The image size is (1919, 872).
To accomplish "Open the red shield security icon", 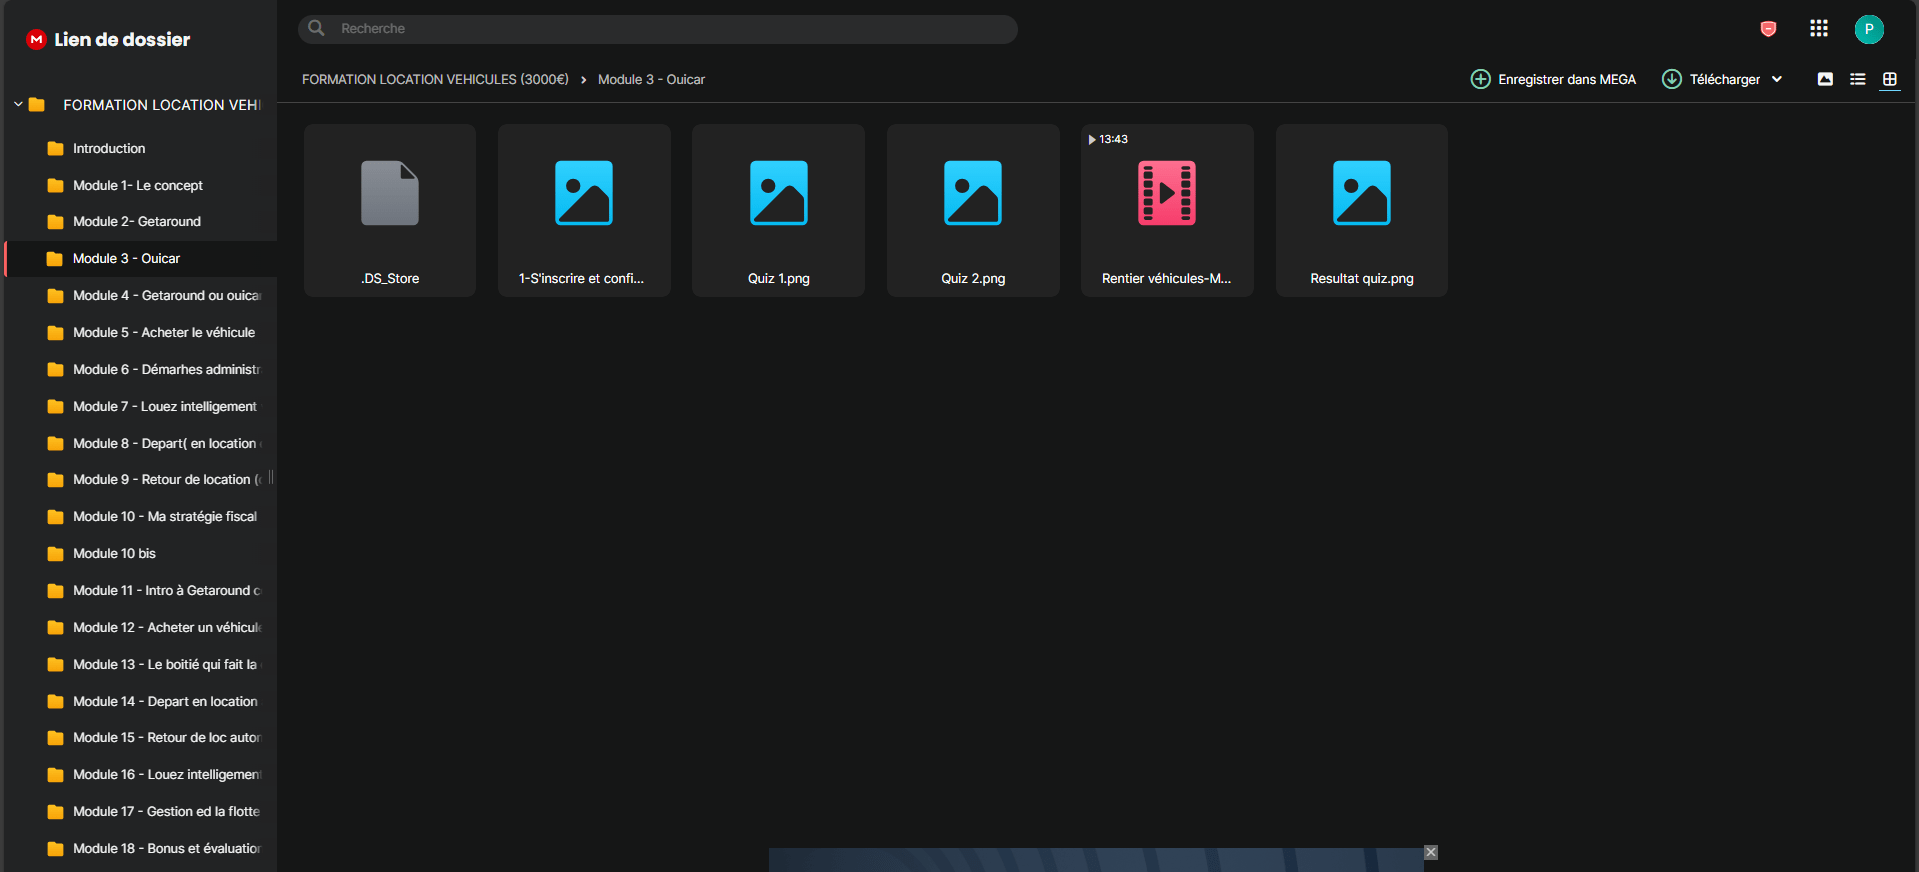I will point(1768,29).
